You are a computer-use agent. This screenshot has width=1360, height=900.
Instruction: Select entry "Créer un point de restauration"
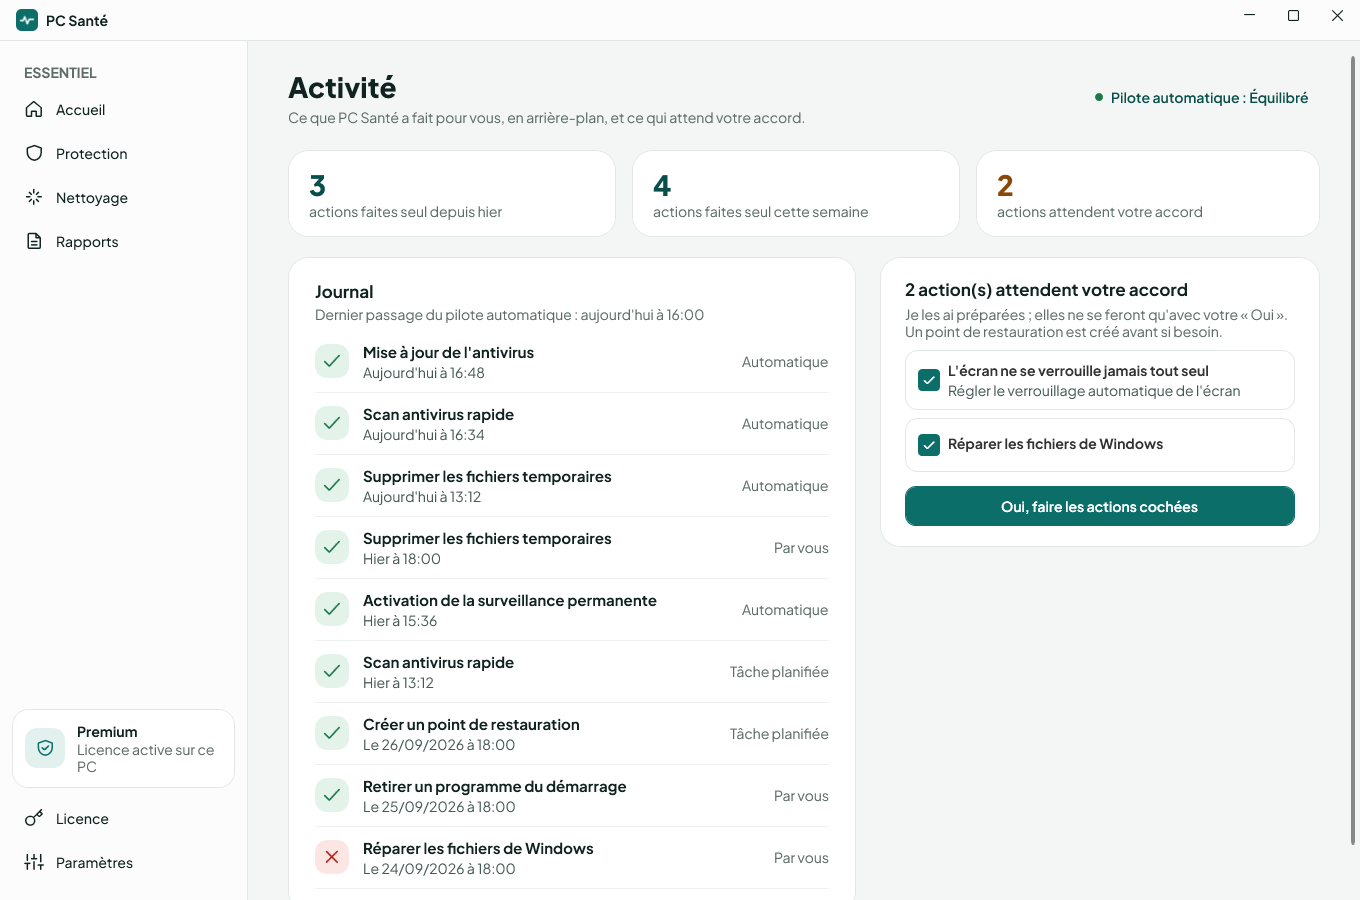click(572, 734)
